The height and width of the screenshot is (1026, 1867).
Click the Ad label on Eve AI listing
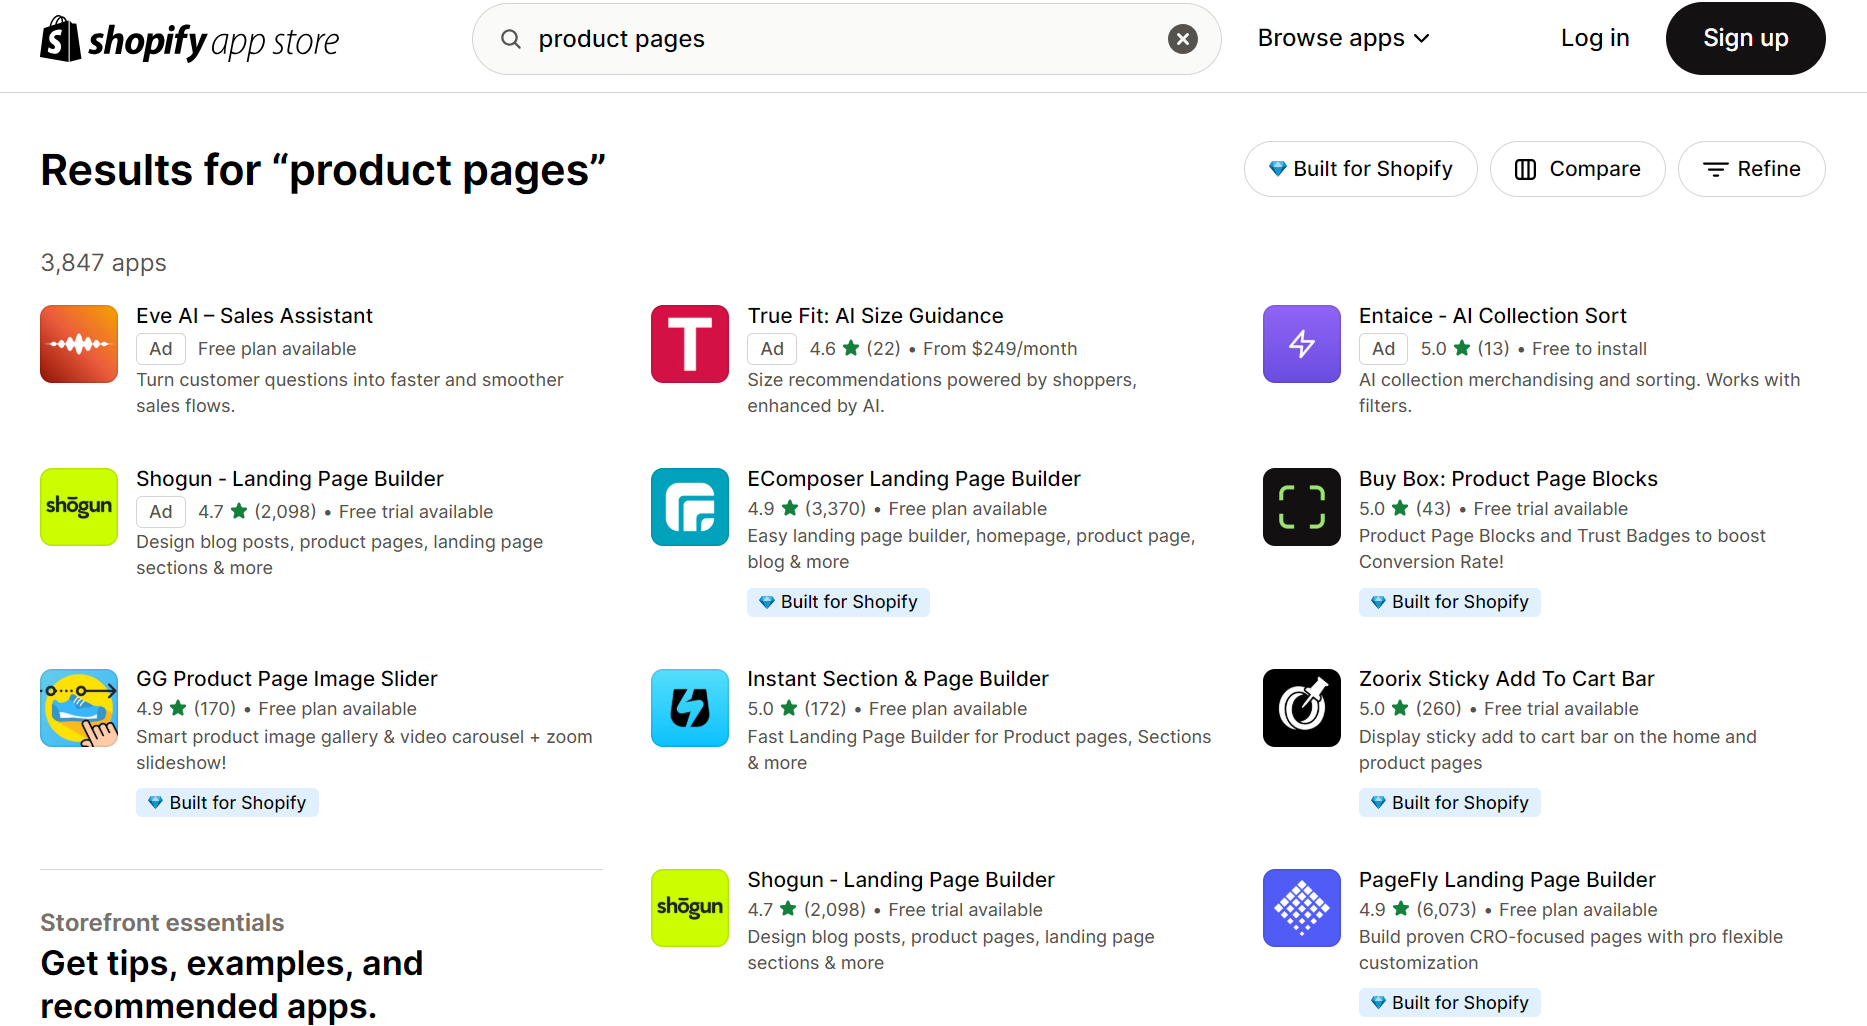click(161, 349)
